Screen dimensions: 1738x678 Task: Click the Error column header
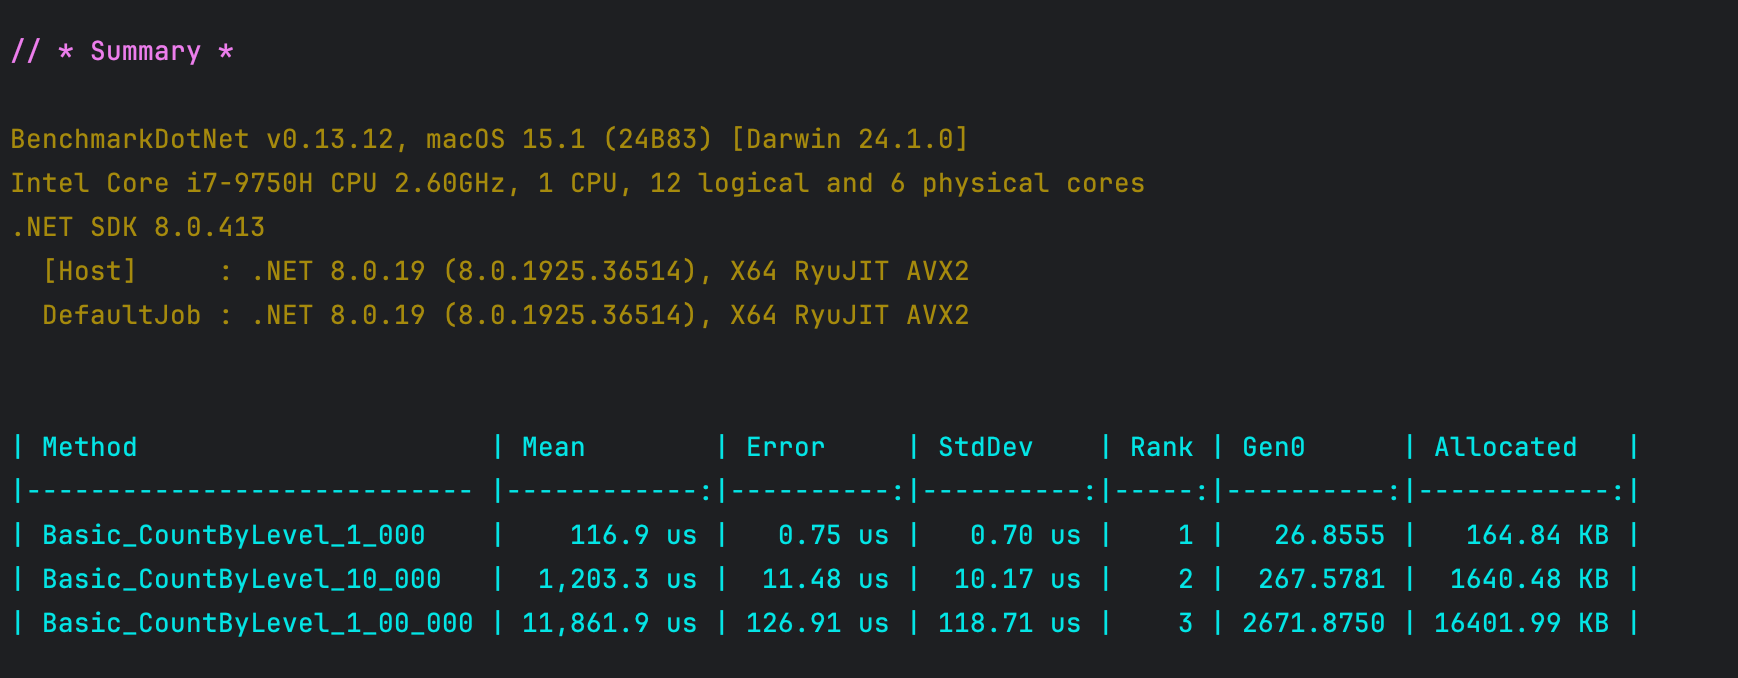pyautogui.click(x=785, y=447)
